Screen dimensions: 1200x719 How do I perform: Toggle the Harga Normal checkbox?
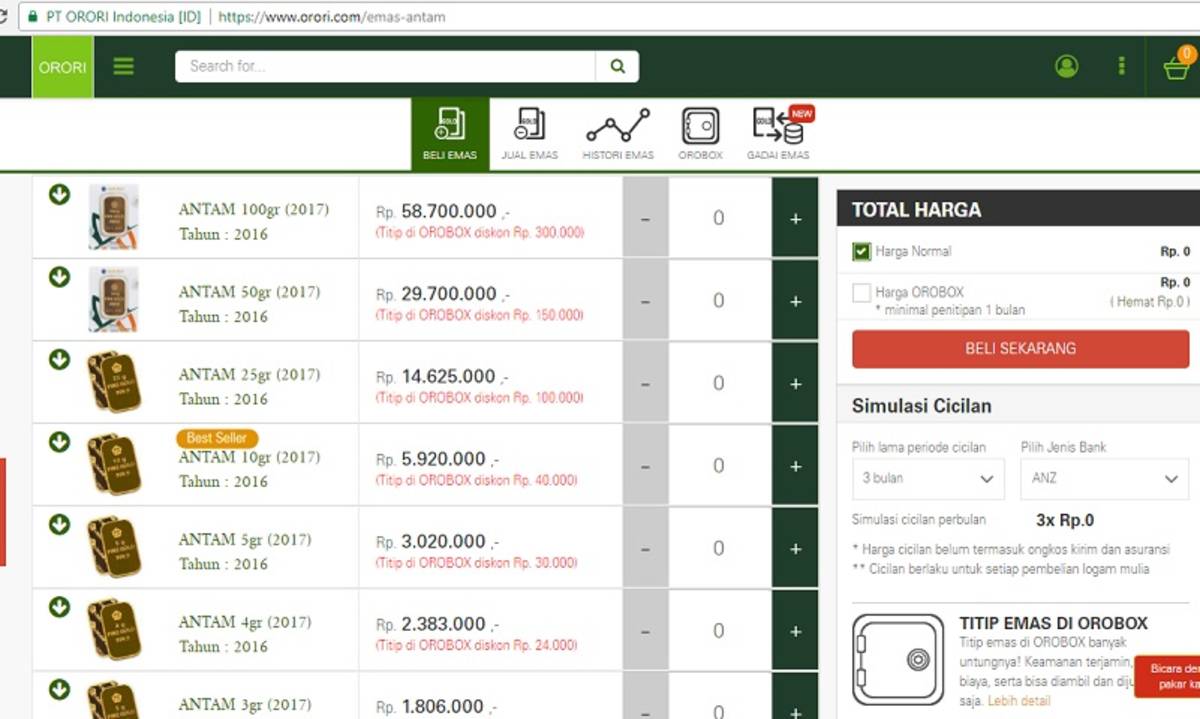click(x=861, y=252)
